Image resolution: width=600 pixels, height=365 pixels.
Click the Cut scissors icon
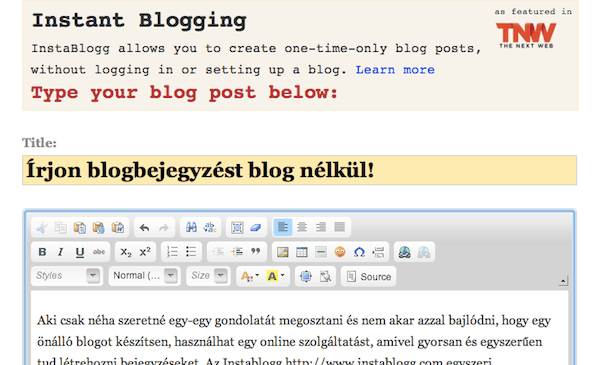pyautogui.click(x=42, y=228)
